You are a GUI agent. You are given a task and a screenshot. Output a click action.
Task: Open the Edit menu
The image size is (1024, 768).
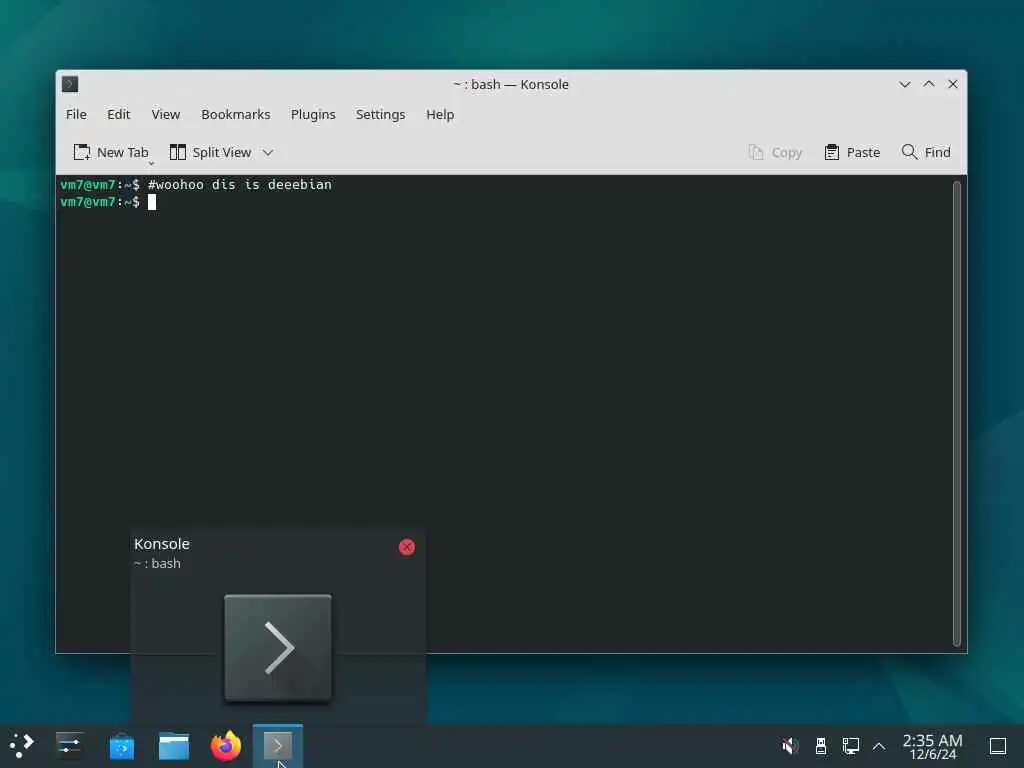[x=118, y=114]
